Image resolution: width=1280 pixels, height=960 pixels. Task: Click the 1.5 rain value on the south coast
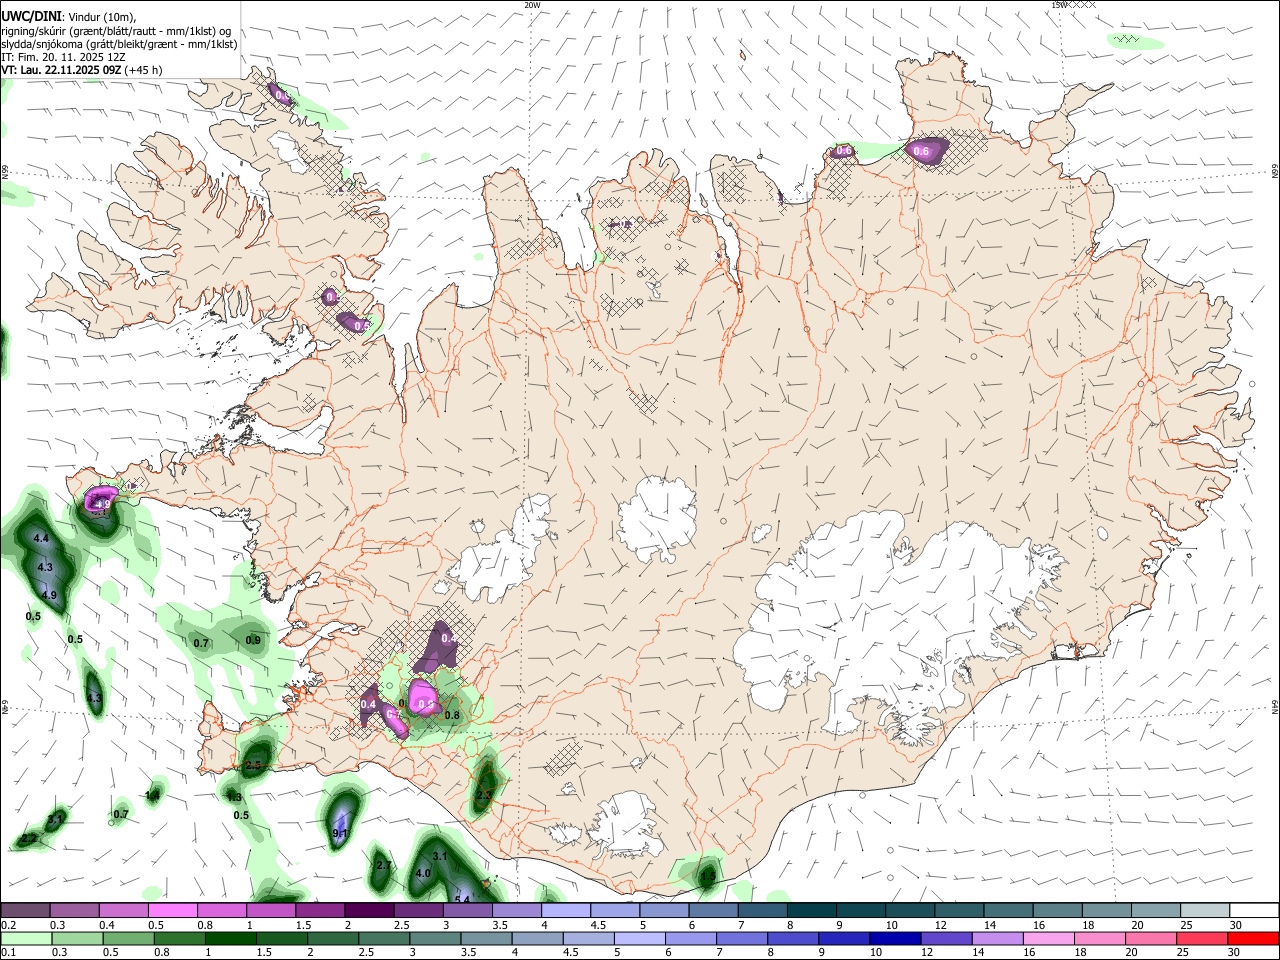708,877
